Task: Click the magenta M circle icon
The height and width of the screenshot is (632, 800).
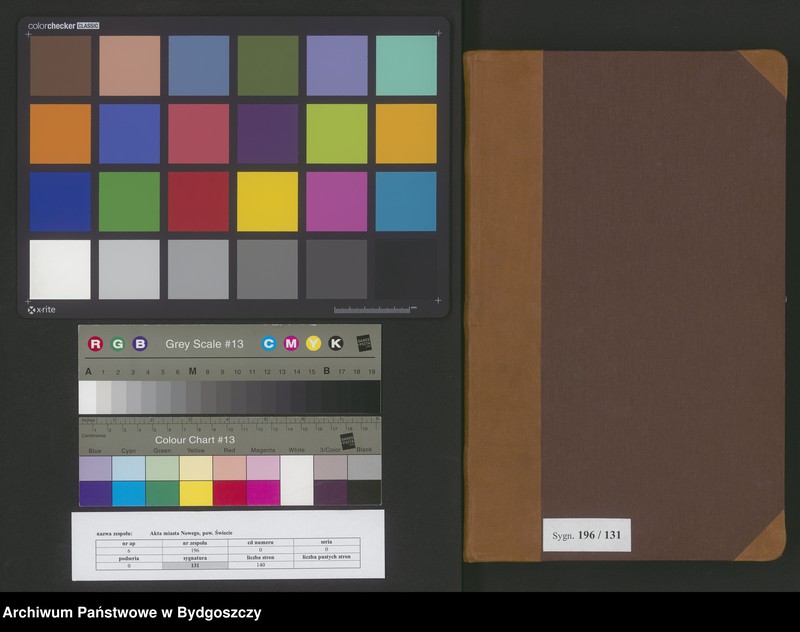Action: tap(291, 344)
